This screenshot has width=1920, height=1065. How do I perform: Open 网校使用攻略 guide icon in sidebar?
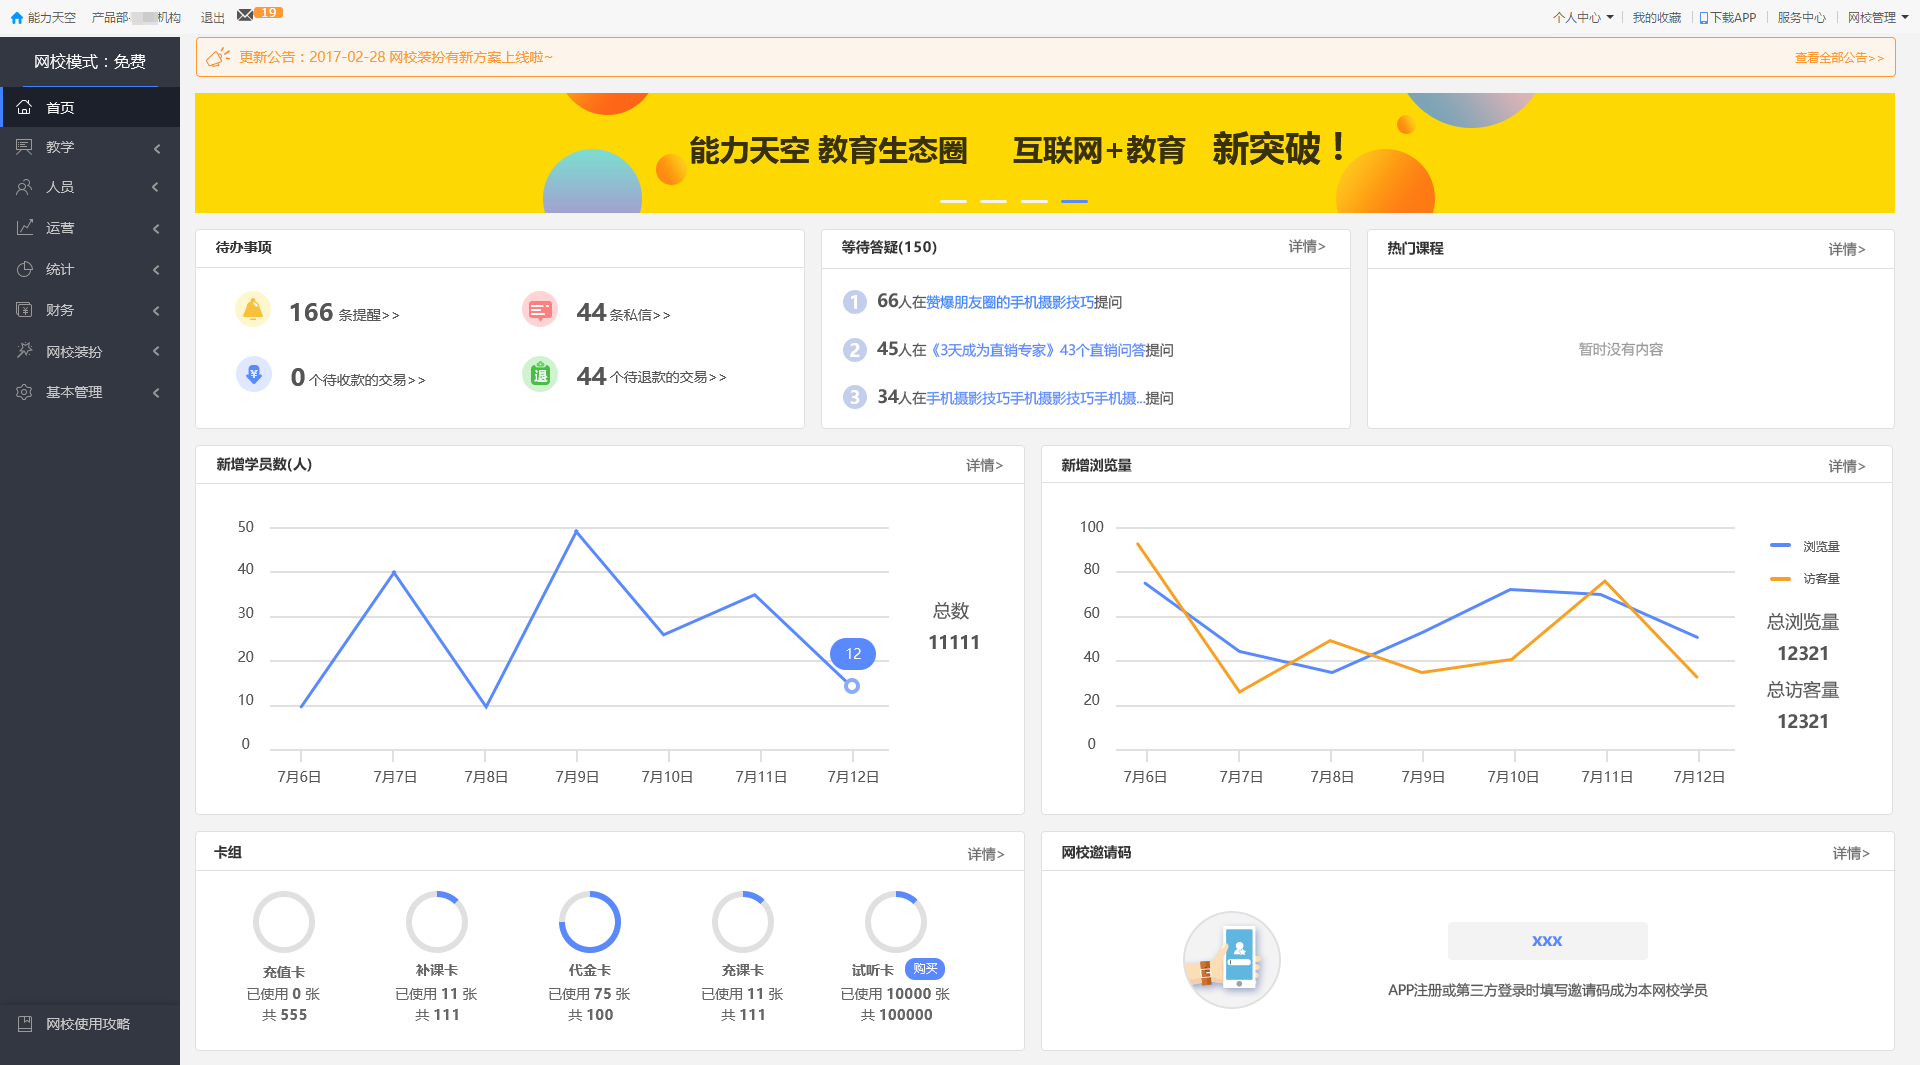coord(26,1023)
